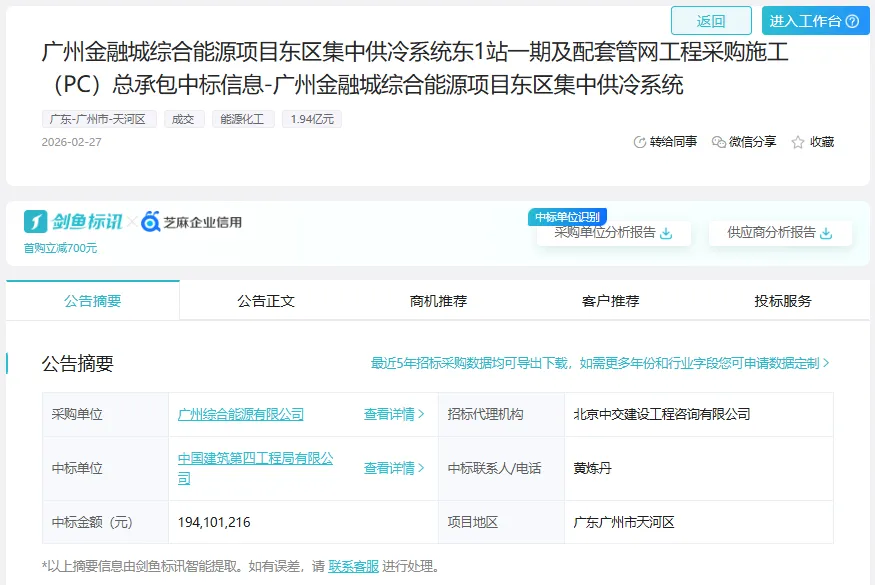
Task: Open 广州综合能源有限公司 company link
Action: 240,414
